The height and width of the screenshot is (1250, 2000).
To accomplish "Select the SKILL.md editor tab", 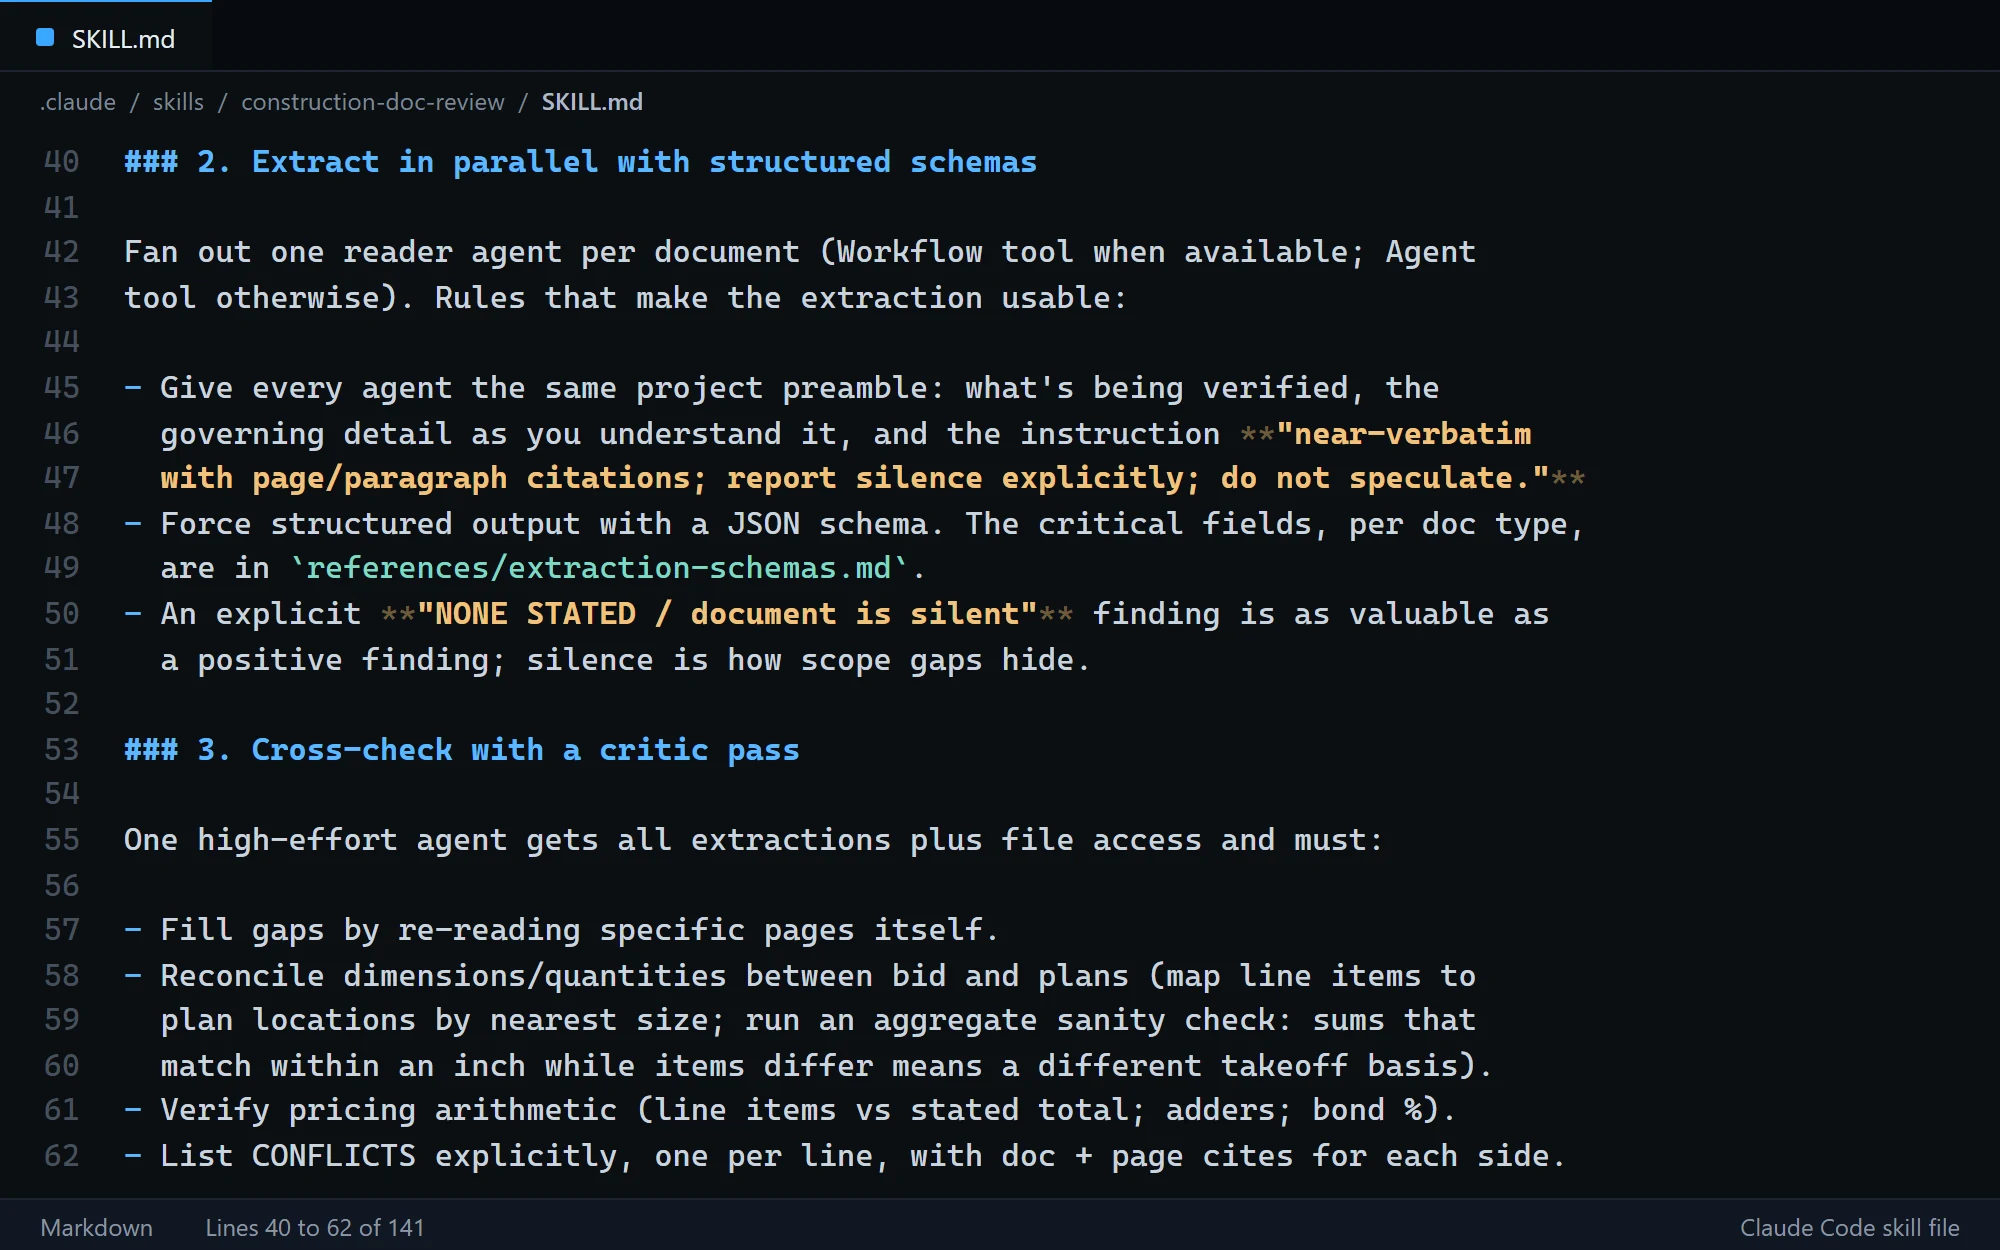I will pyautogui.click(x=106, y=38).
